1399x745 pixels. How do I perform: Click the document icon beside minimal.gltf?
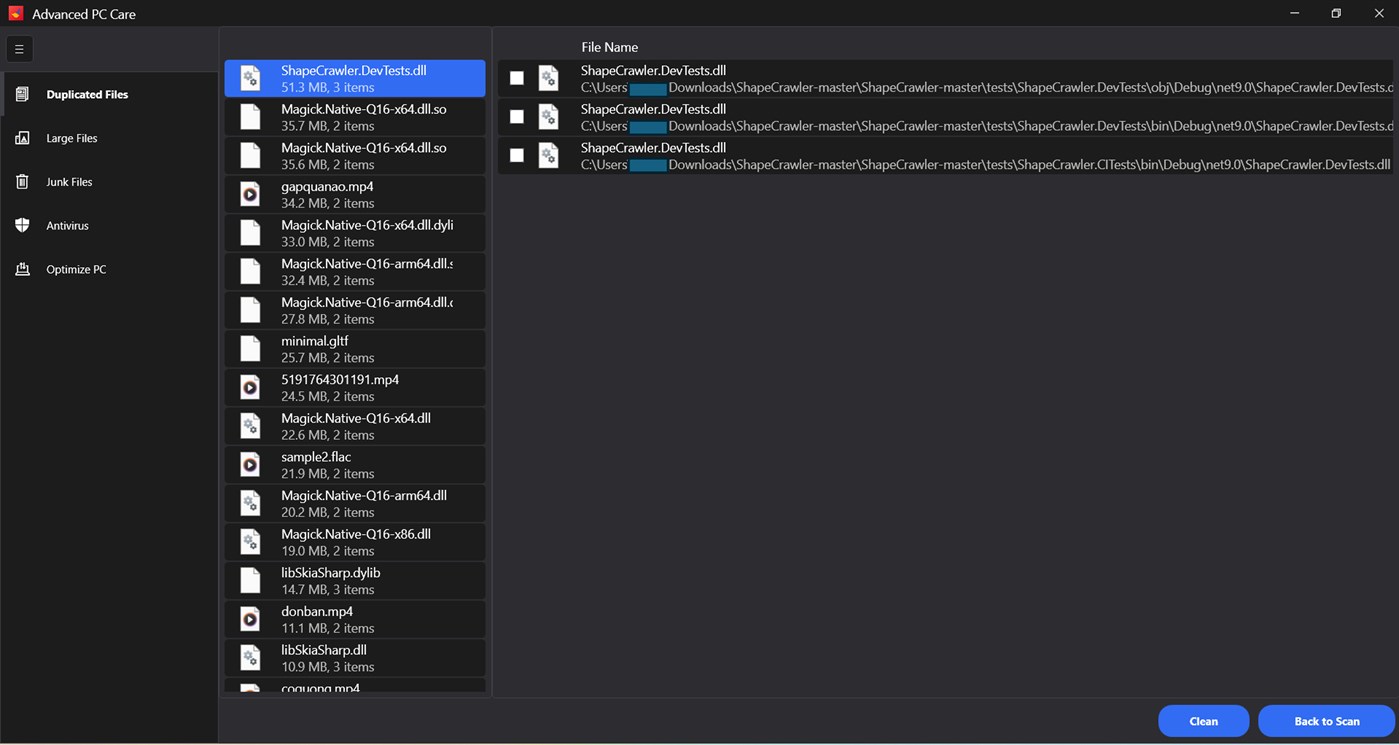249,348
